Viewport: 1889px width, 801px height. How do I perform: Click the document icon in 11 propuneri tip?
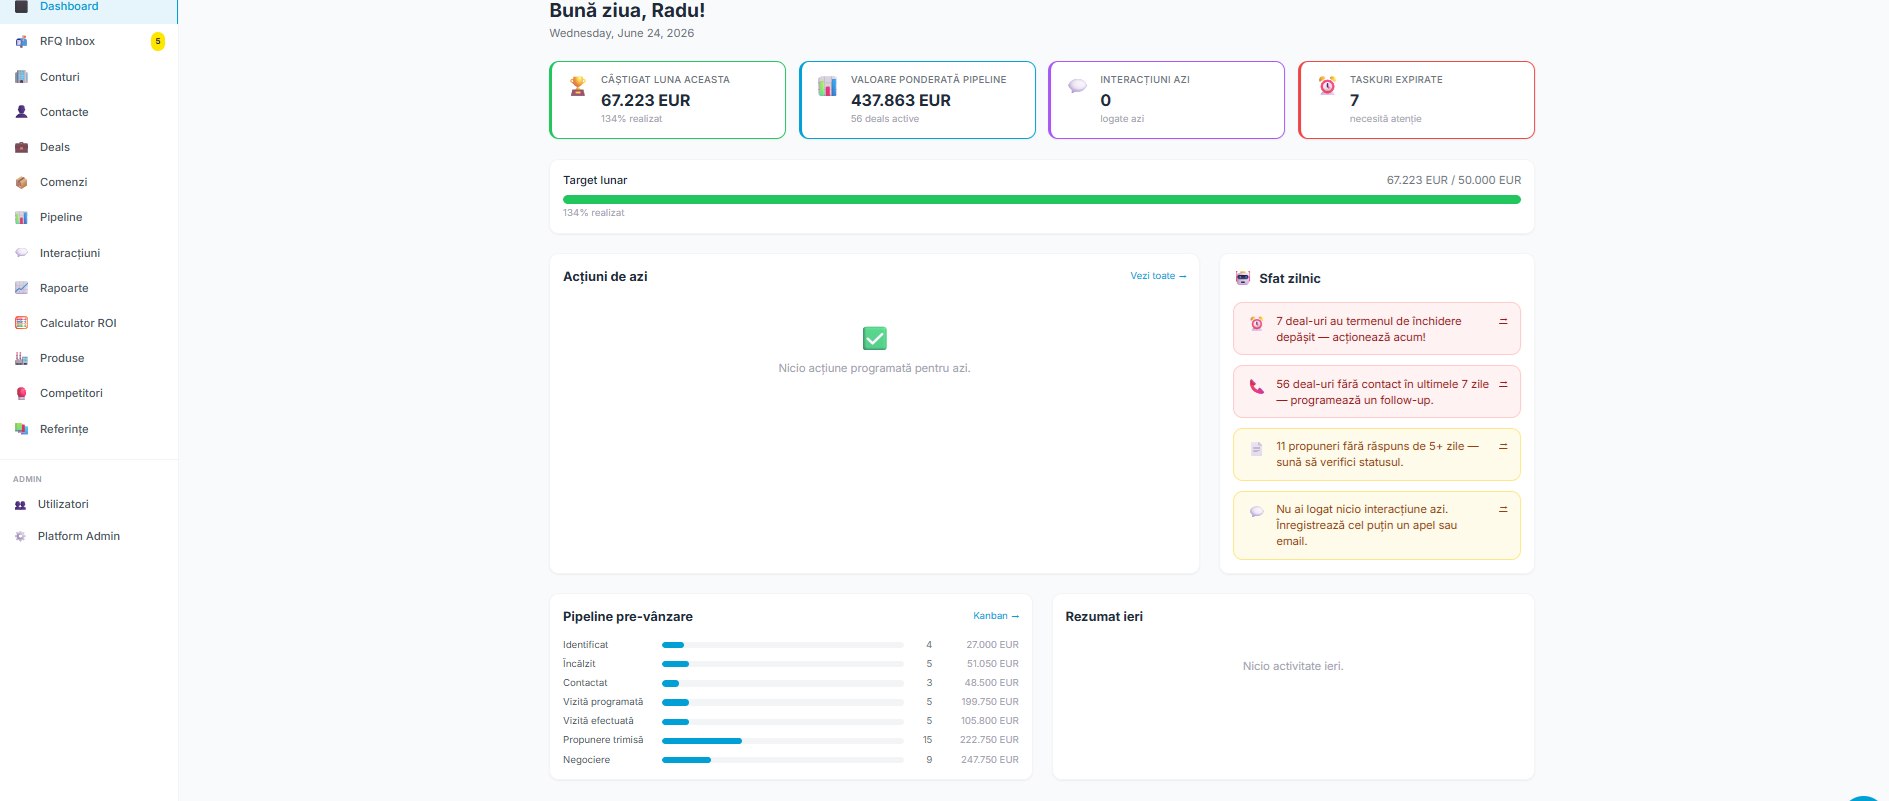click(x=1257, y=449)
